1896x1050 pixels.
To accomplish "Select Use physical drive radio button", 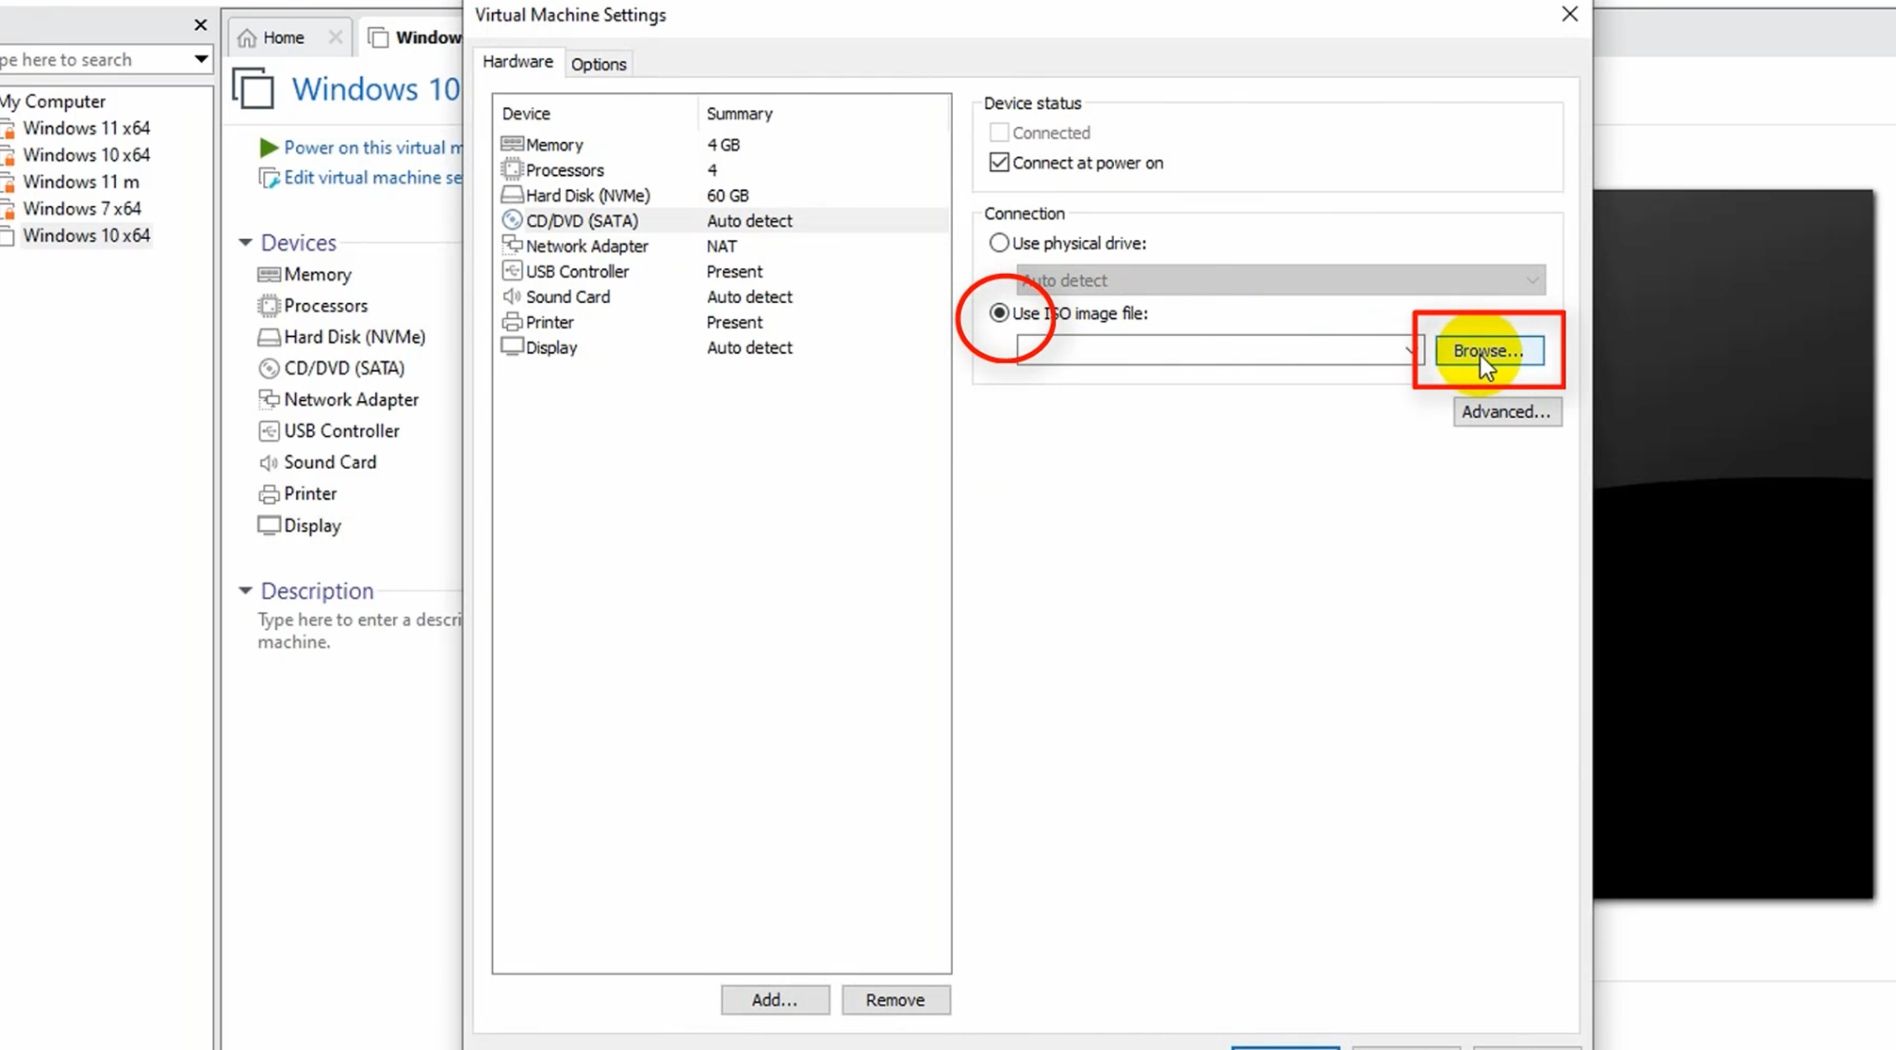I will pyautogui.click(x=998, y=243).
